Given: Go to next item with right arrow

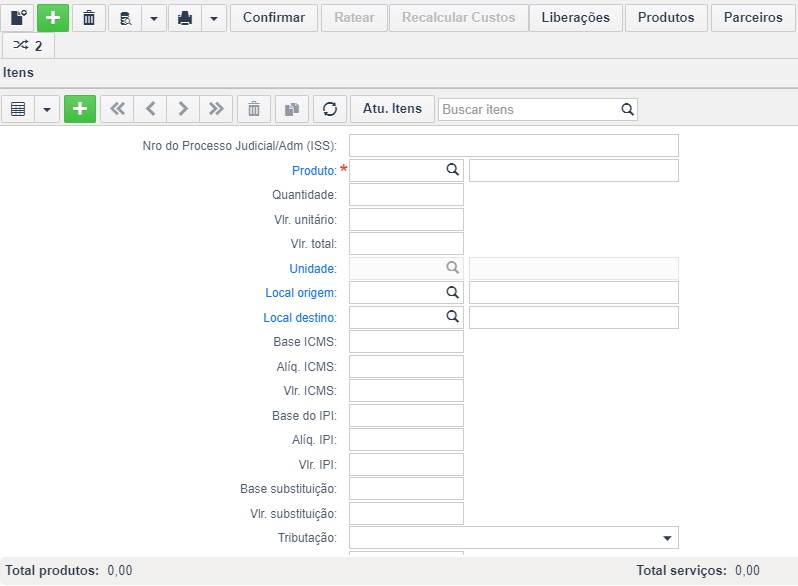Looking at the screenshot, I should click(x=183, y=109).
